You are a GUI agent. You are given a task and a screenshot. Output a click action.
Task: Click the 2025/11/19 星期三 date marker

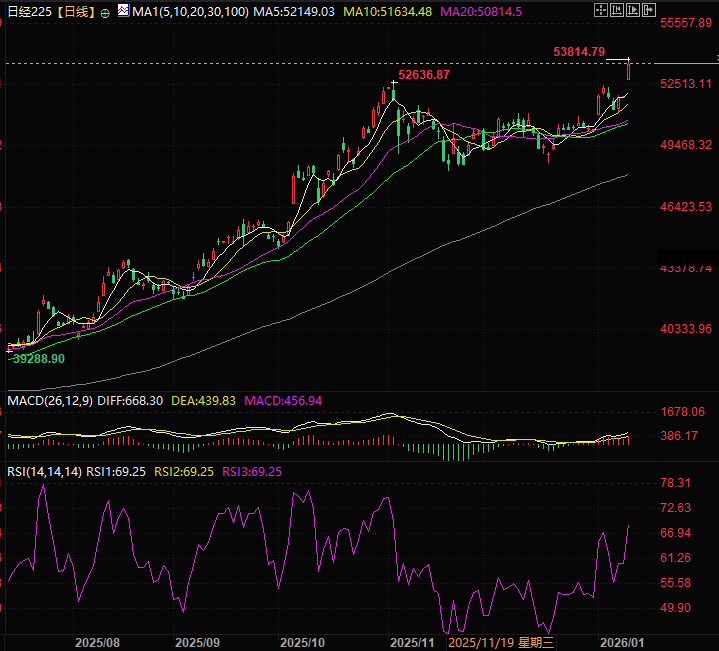coord(507,641)
